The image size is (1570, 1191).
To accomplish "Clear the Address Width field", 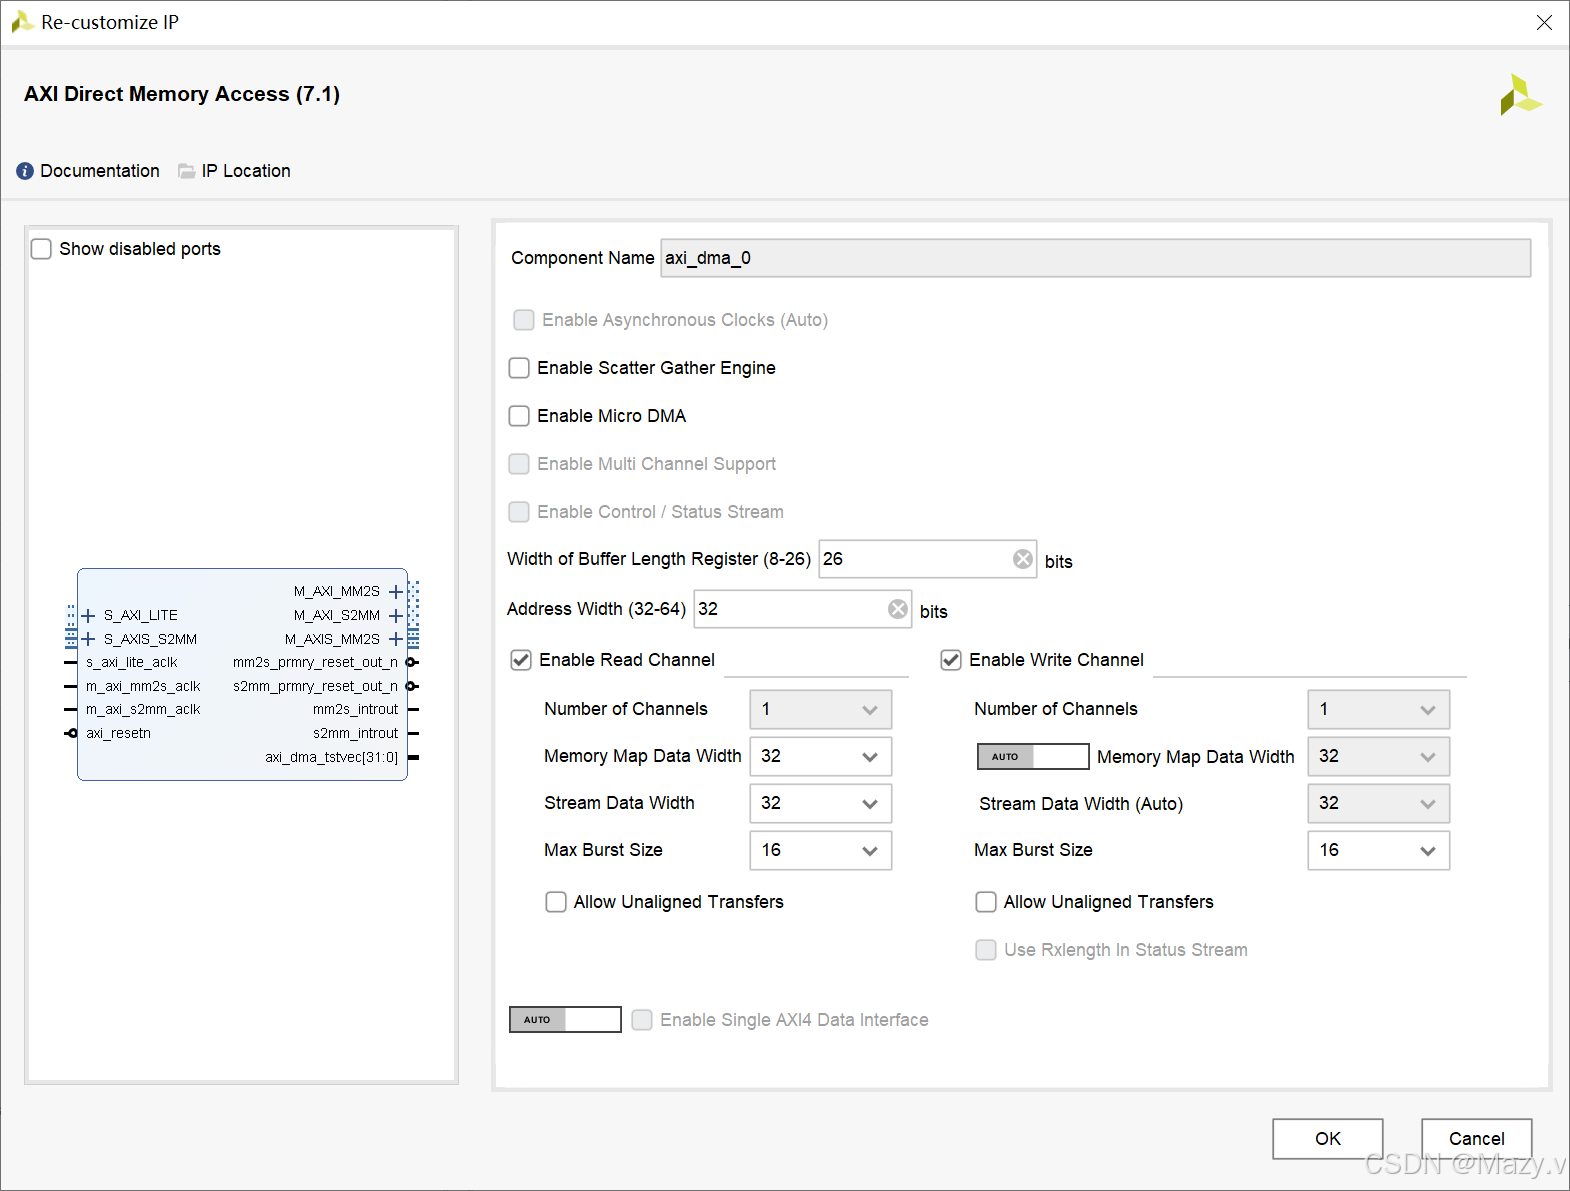I will (898, 609).
